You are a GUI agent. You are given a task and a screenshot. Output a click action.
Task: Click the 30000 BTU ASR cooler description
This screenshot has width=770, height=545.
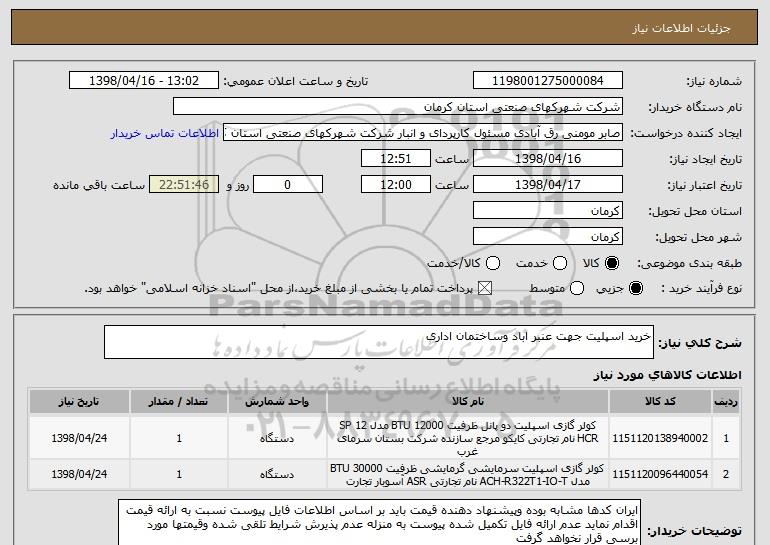point(468,474)
